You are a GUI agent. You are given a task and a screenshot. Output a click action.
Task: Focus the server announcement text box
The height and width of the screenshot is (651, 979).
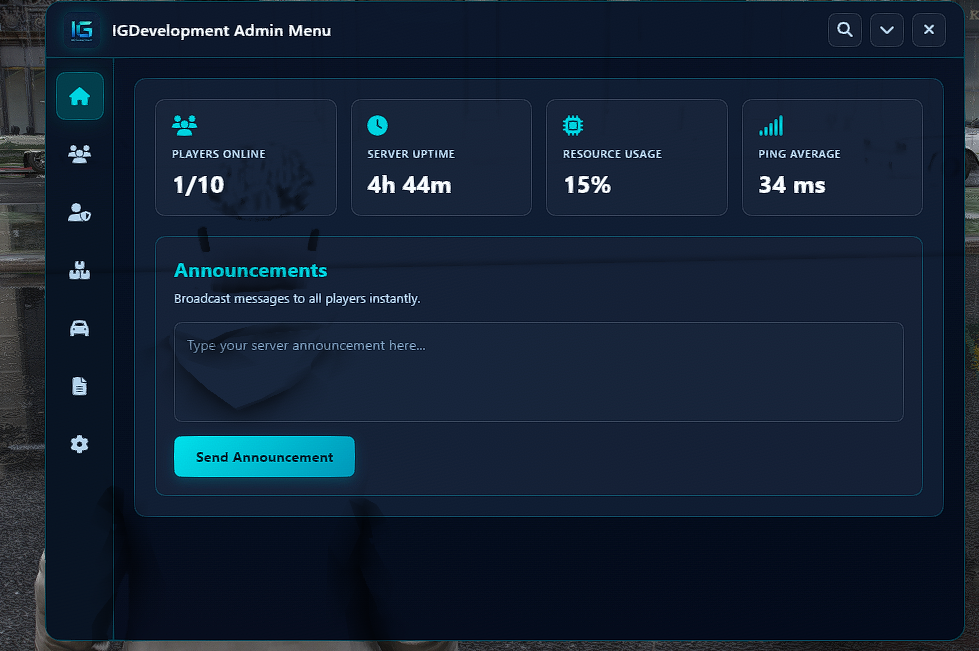(x=539, y=372)
